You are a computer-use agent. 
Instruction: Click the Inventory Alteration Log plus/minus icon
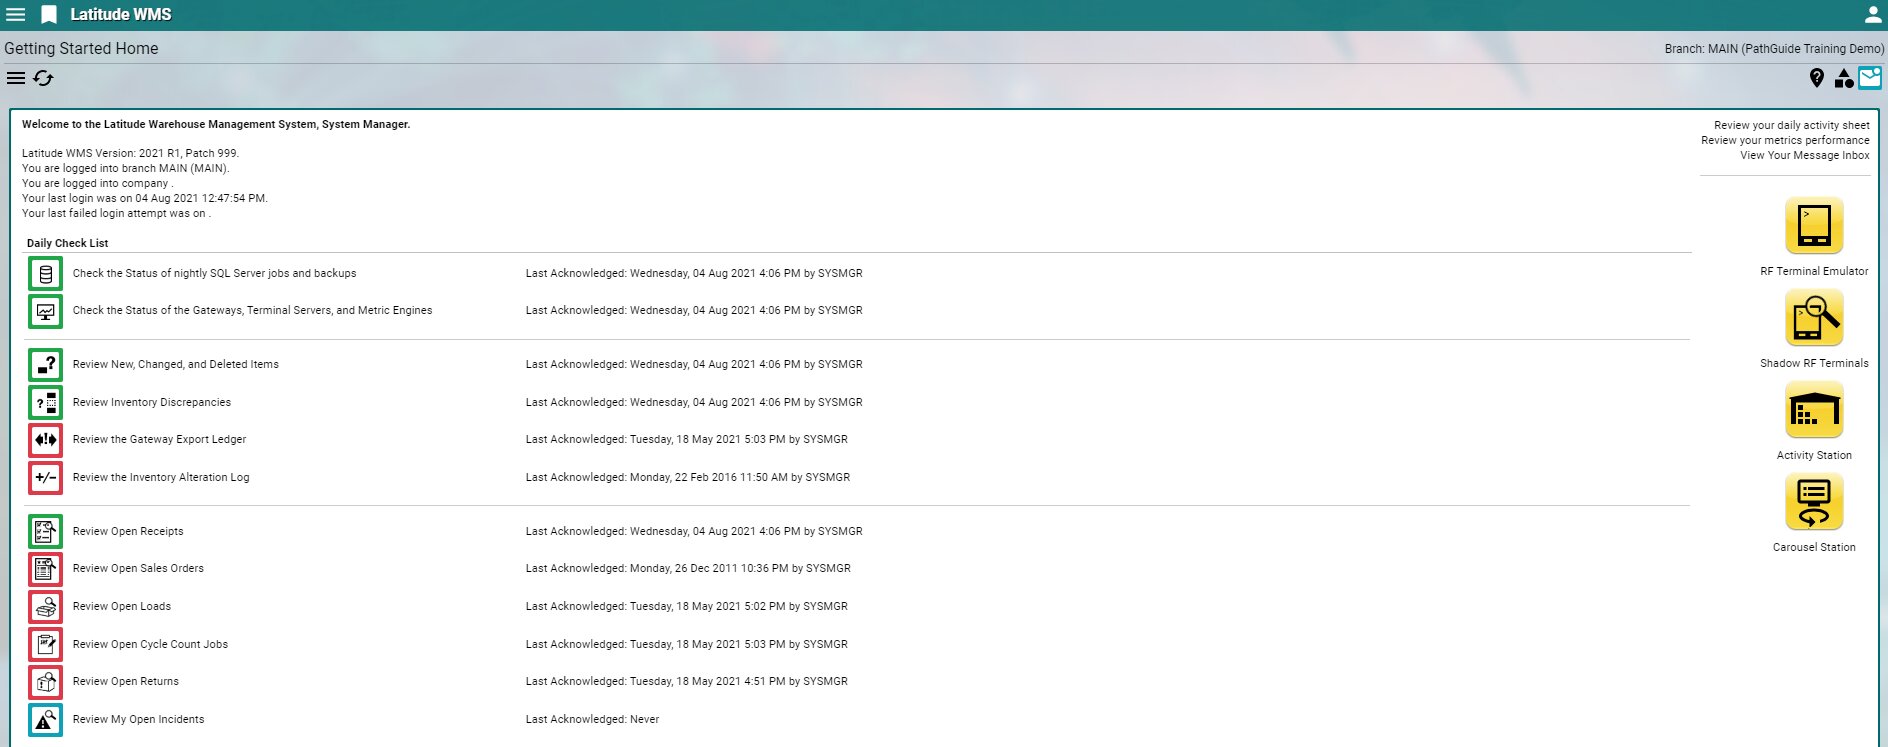pos(46,478)
